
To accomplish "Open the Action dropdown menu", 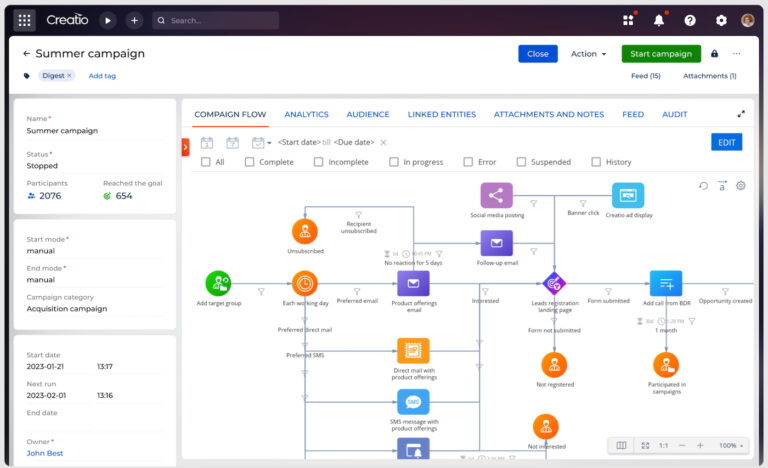I will pyautogui.click(x=588, y=53).
